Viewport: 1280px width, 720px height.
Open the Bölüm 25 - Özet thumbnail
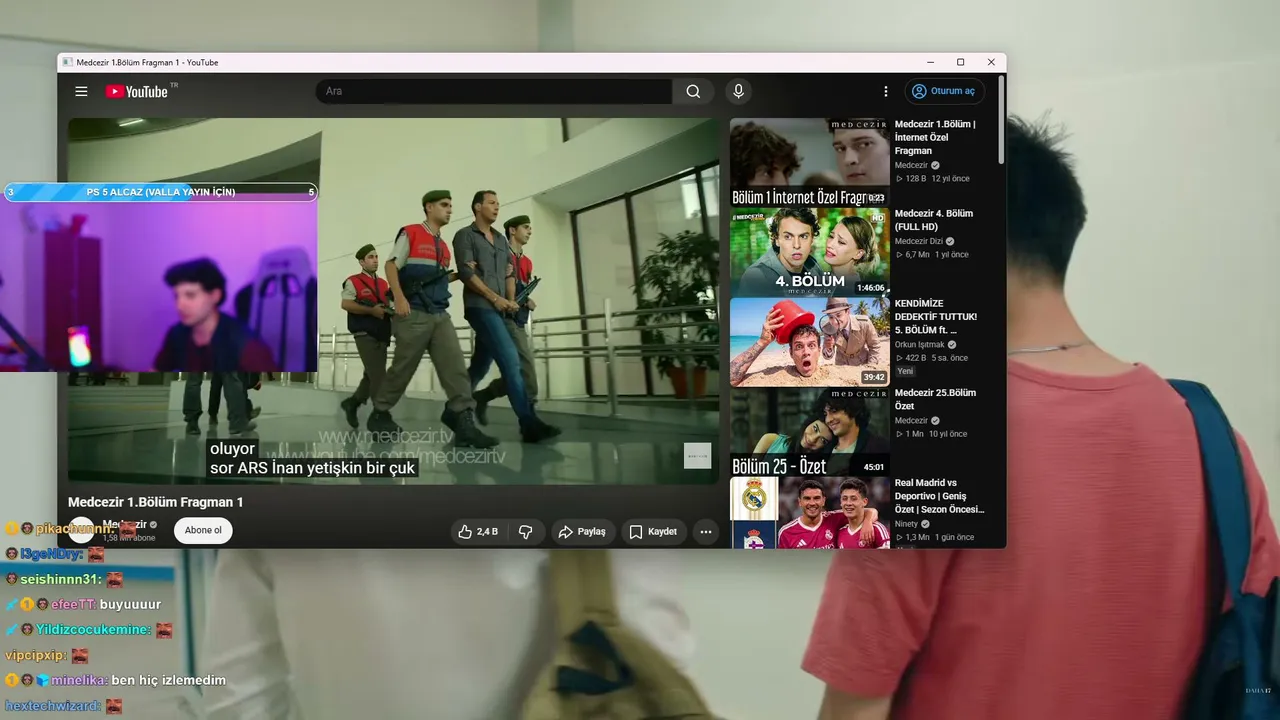pos(809,432)
